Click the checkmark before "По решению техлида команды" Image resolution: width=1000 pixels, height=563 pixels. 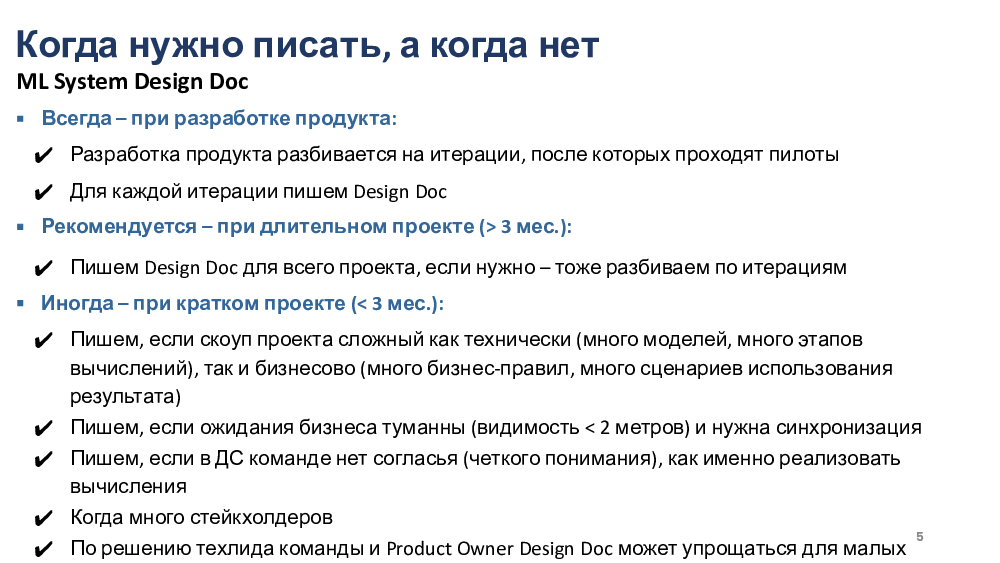coord(44,550)
